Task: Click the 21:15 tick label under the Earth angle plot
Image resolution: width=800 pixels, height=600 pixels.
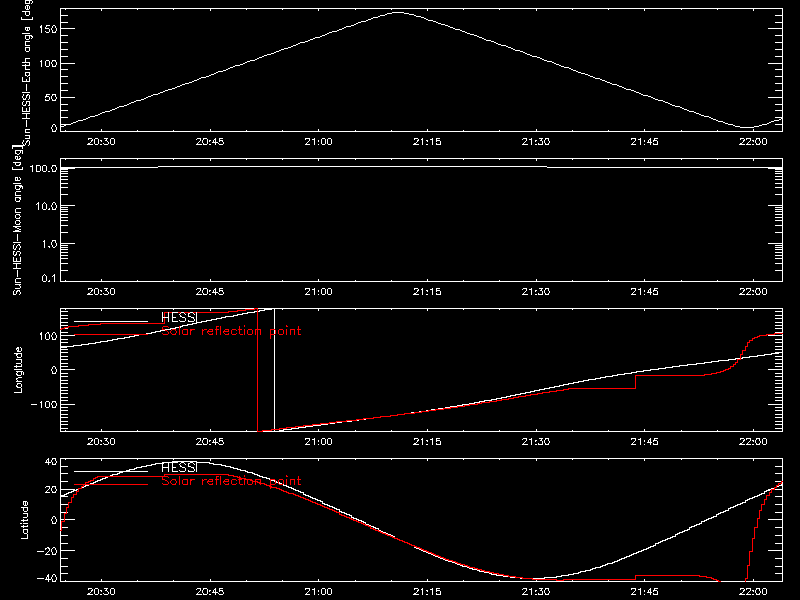Action: pos(427,142)
